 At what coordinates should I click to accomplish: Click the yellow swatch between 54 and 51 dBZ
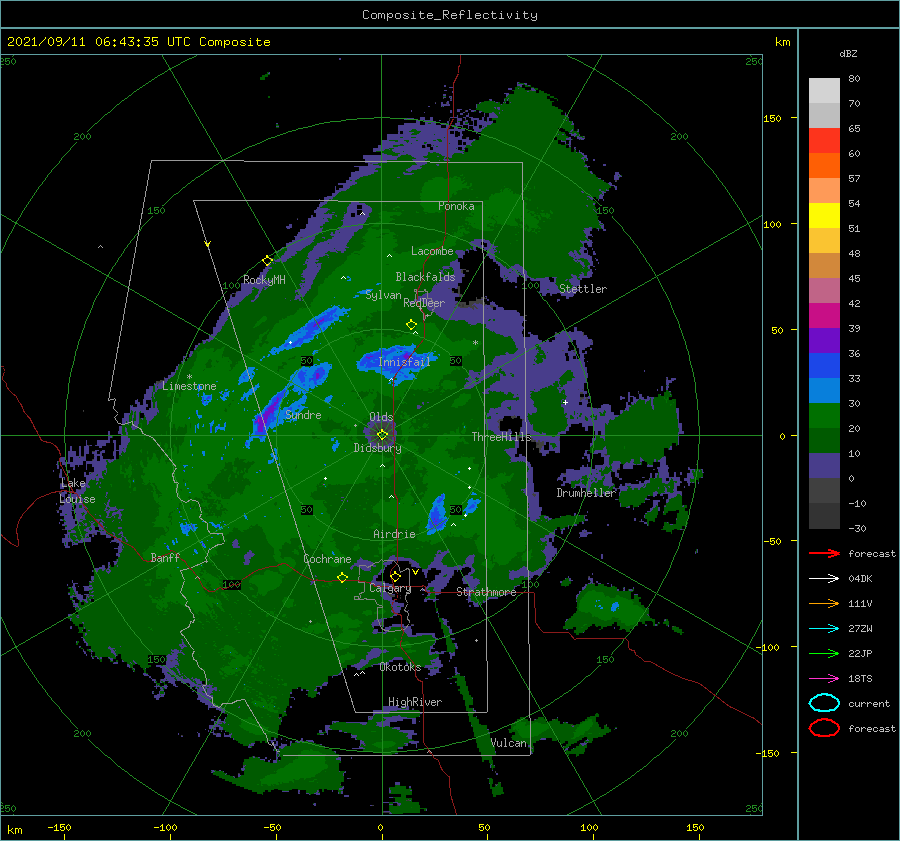(x=824, y=216)
